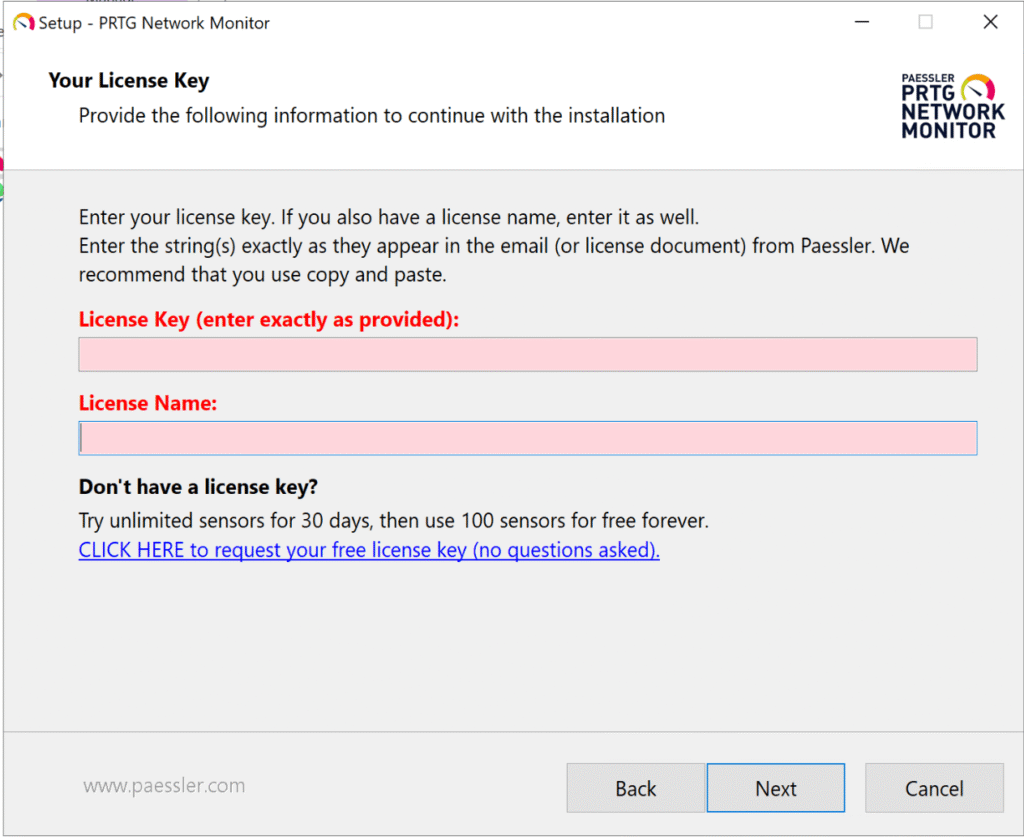Open the free license key request link
This screenshot has height=837, width=1024.
pyautogui.click(x=369, y=550)
